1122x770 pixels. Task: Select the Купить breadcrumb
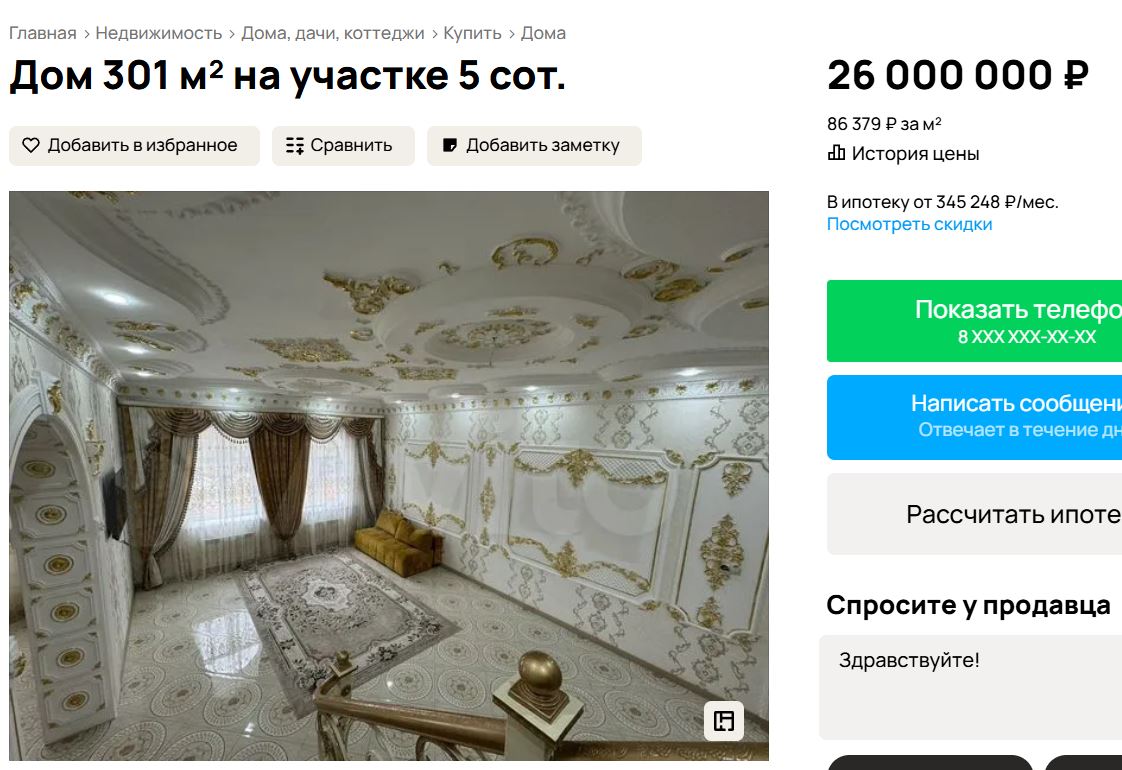472,33
